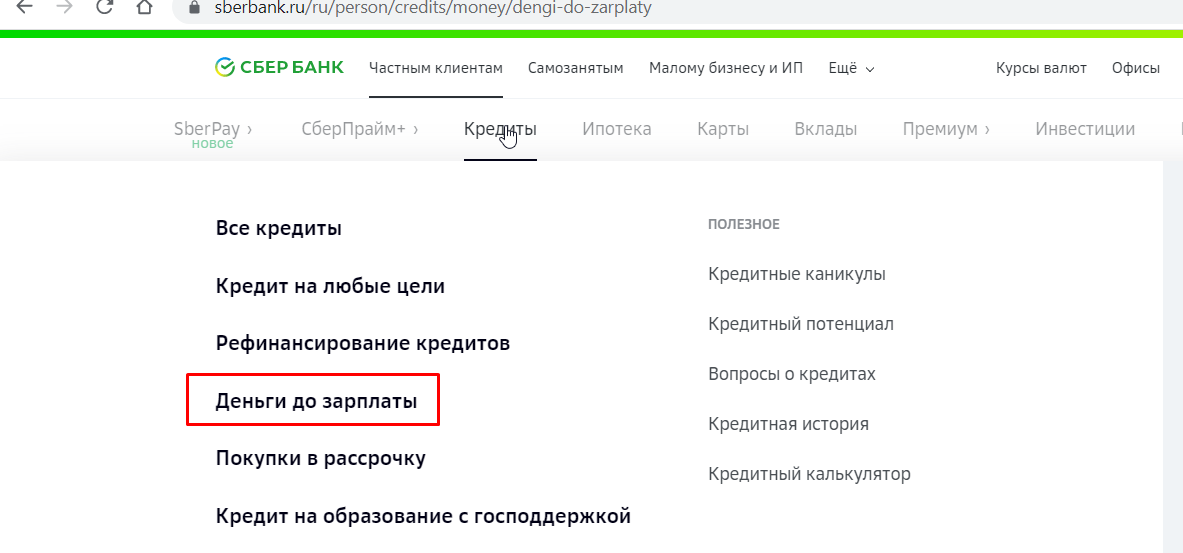Open Малому бизнесу и ИП section
The image size is (1183, 553).
[x=726, y=69]
